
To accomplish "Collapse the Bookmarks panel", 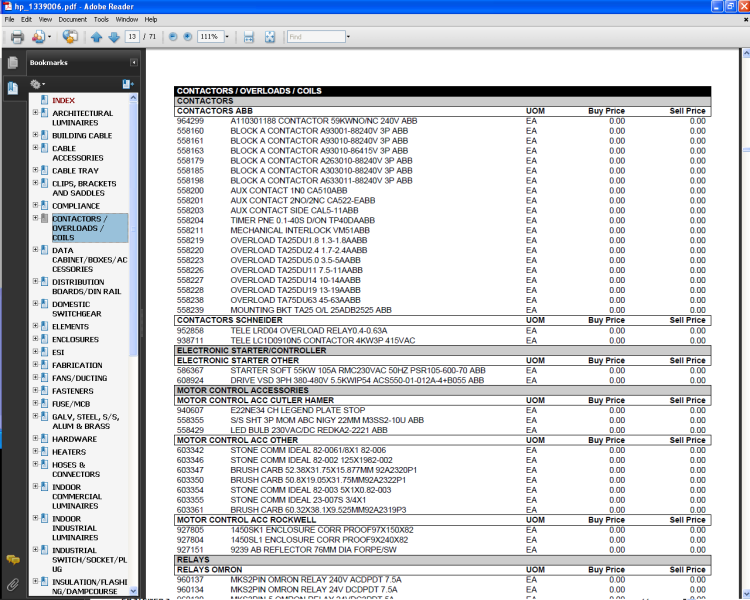I will [x=133, y=63].
